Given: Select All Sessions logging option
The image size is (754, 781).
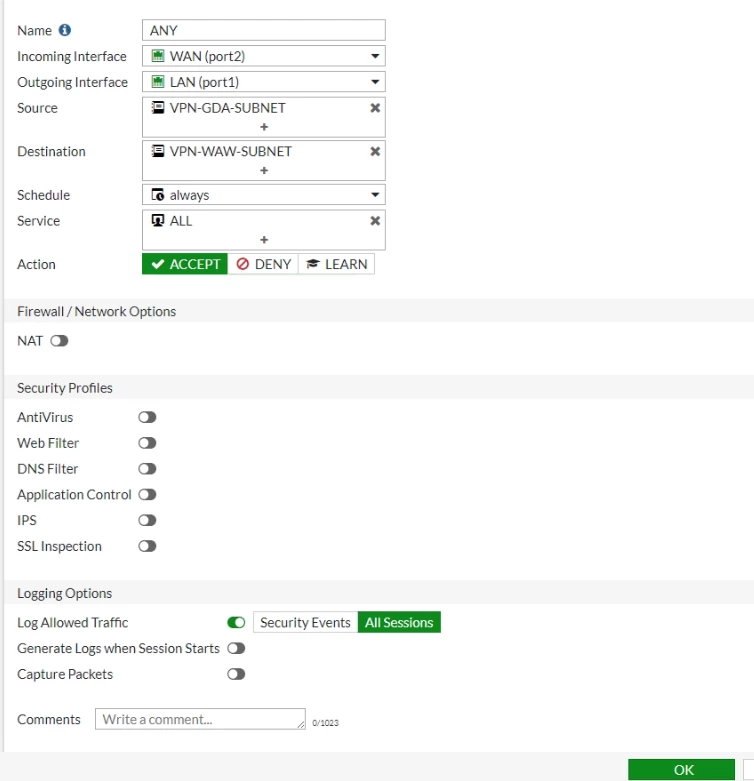Looking at the screenshot, I should coord(399,622).
